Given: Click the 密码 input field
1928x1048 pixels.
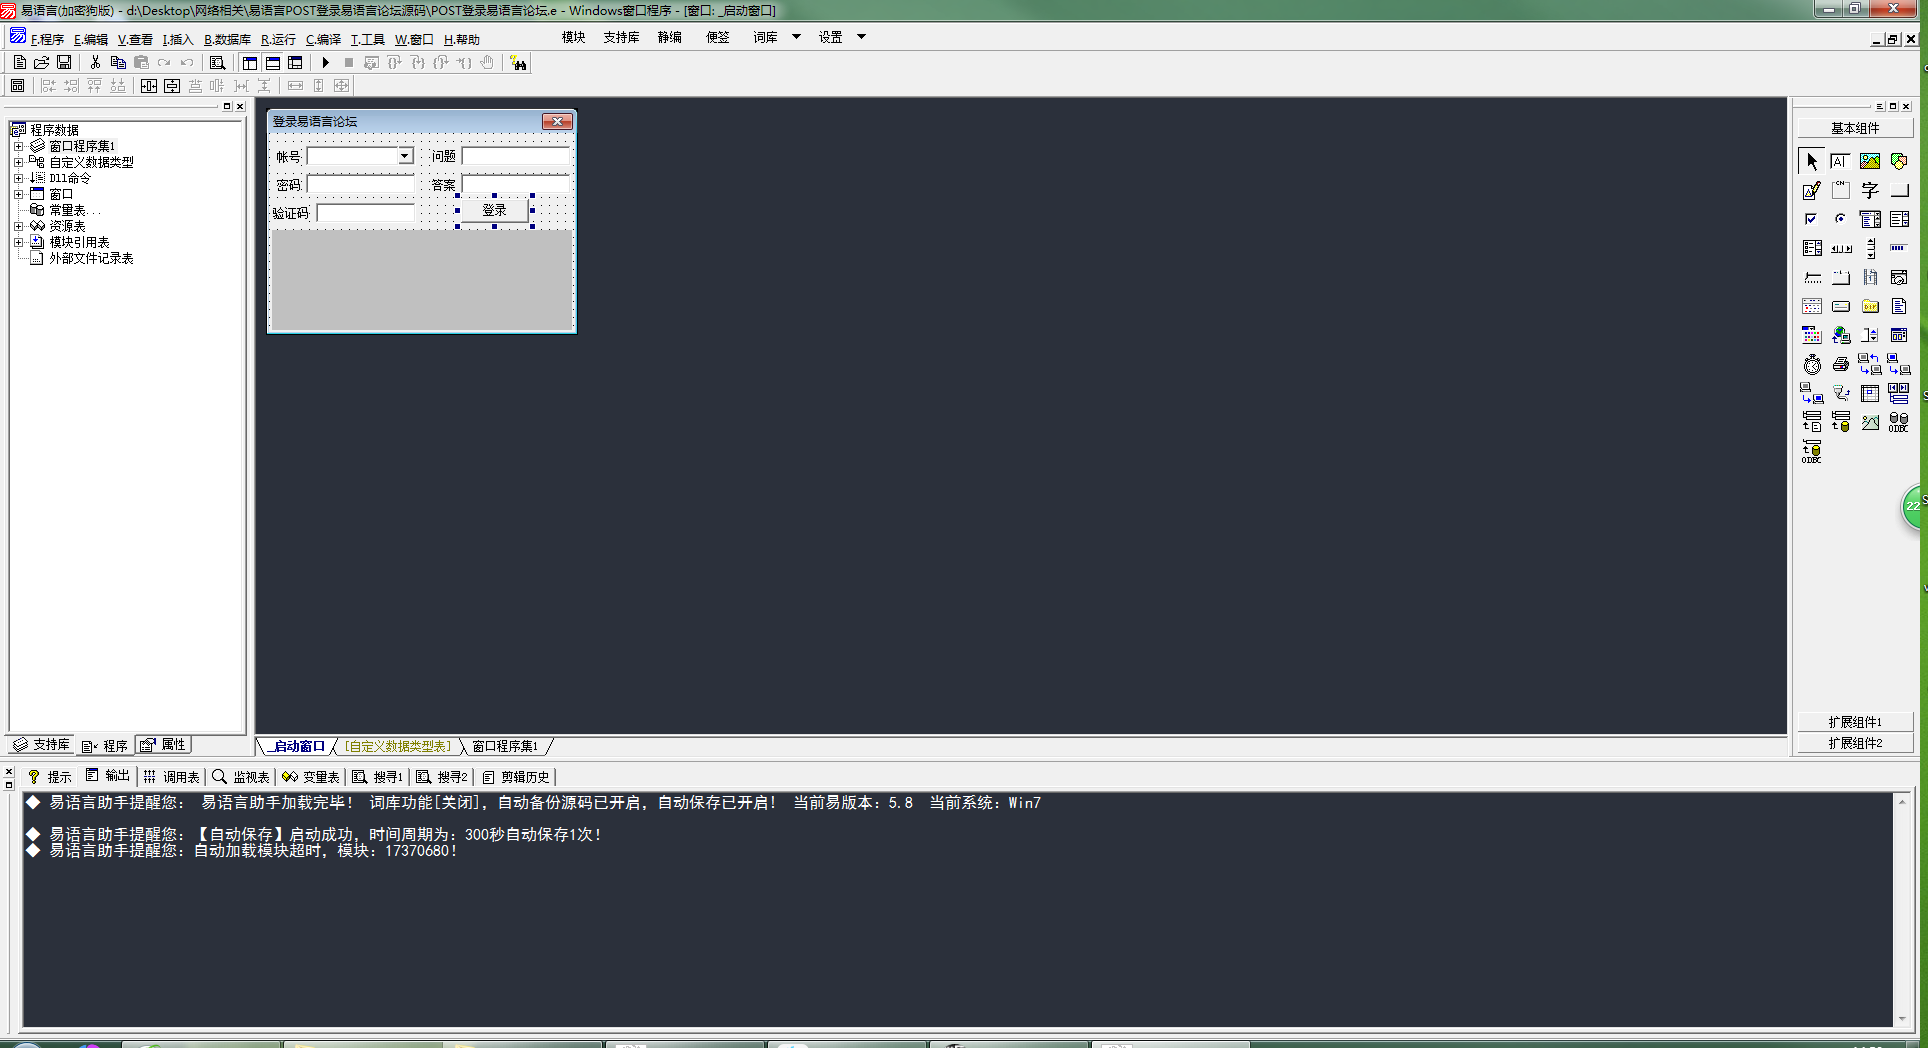Looking at the screenshot, I should tap(361, 184).
